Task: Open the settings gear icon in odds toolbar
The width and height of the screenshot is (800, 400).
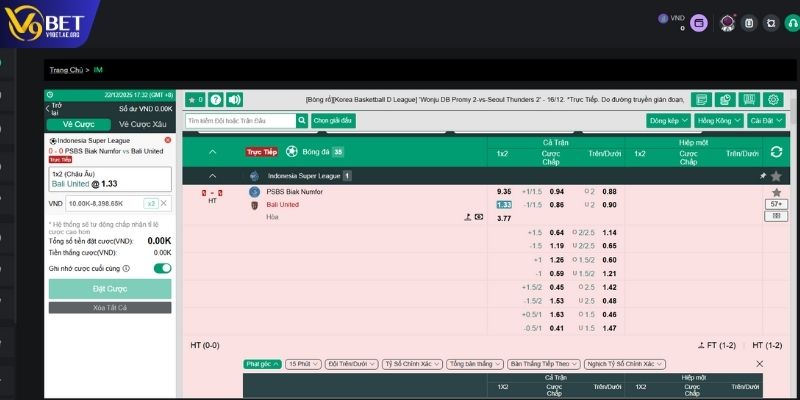Action: [x=772, y=100]
